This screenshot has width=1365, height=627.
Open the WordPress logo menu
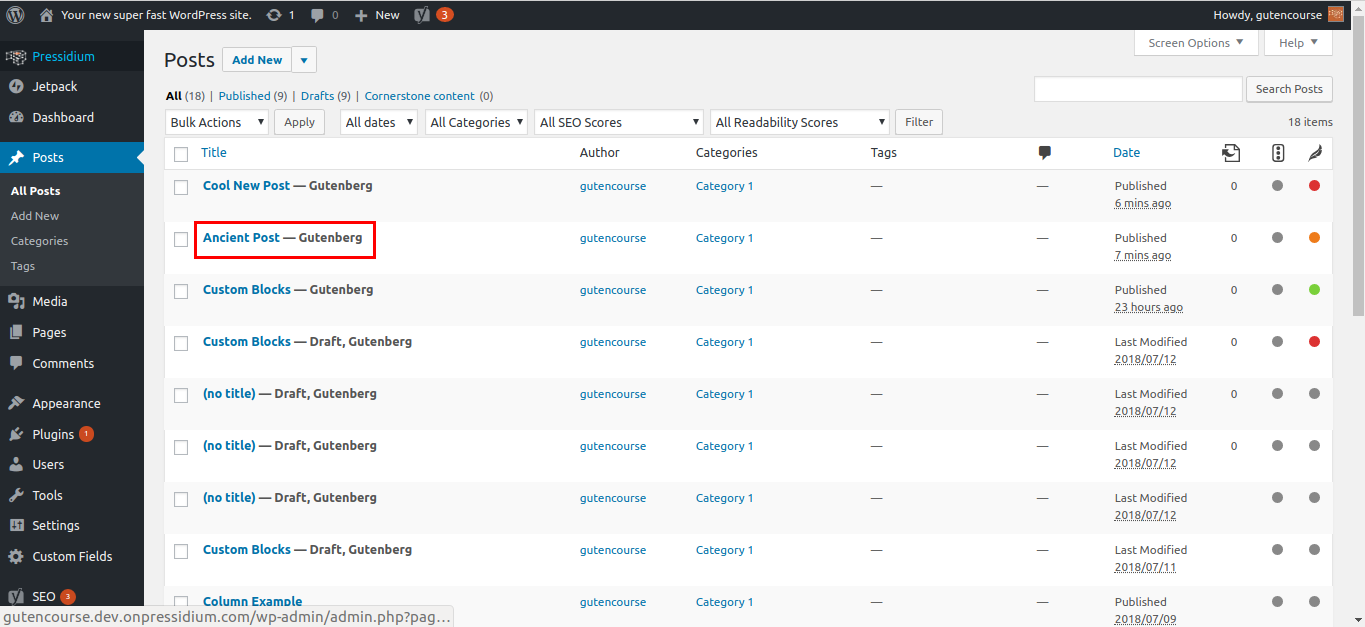pyautogui.click(x=16, y=15)
